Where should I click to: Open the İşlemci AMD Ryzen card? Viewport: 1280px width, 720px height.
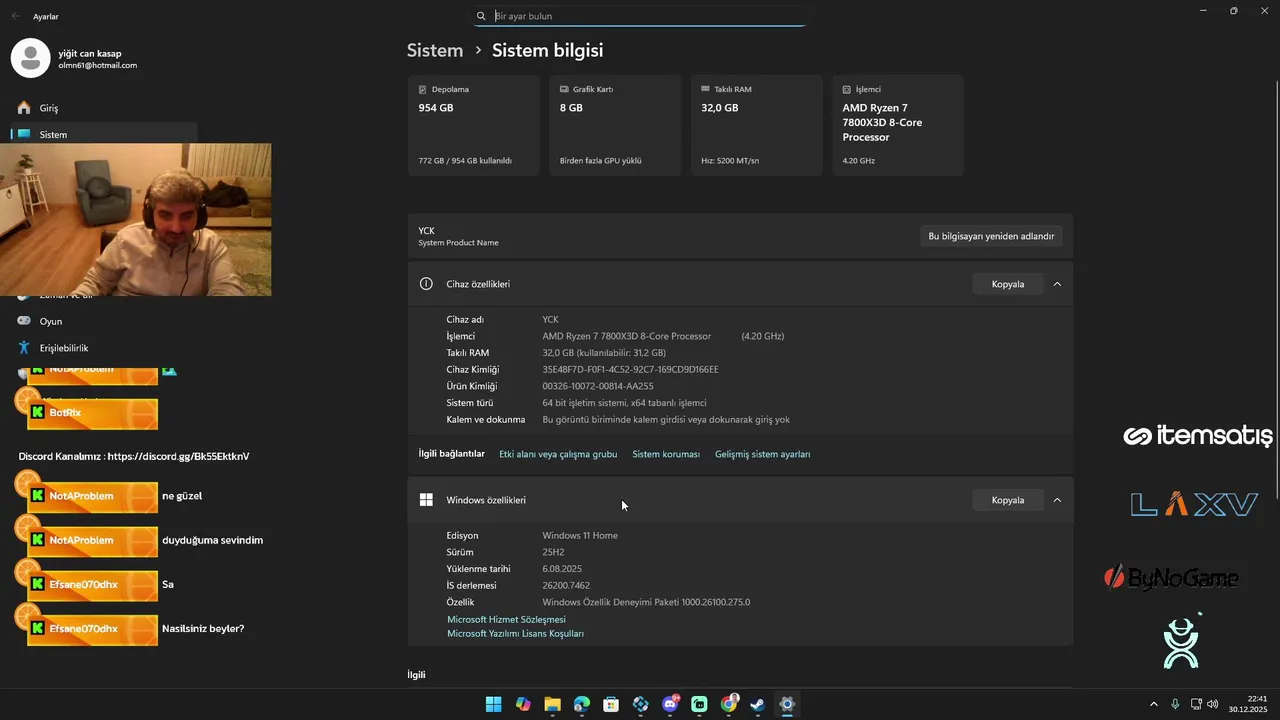pos(898,125)
